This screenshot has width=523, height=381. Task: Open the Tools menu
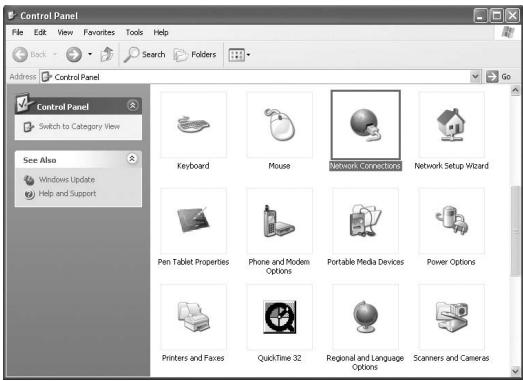[134, 32]
